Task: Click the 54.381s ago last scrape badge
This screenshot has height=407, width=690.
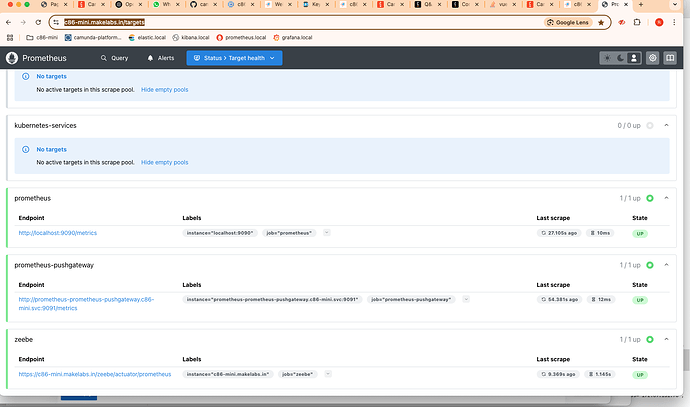Action: pyautogui.click(x=559, y=299)
